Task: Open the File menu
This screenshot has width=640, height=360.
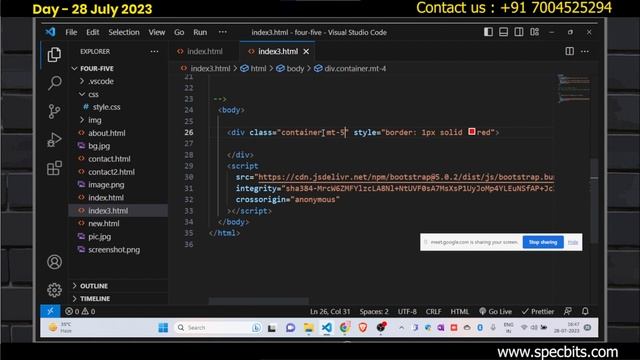Action: pyautogui.click(x=71, y=32)
